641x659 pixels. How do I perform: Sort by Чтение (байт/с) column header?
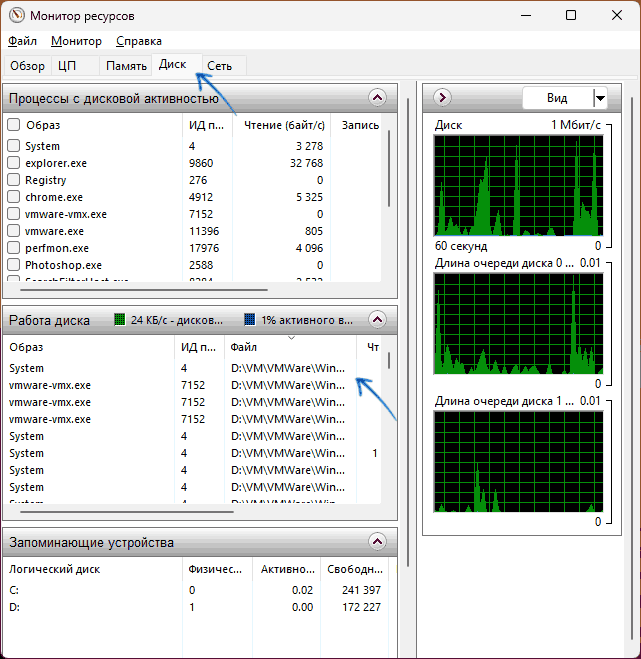click(x=282, y=125)
